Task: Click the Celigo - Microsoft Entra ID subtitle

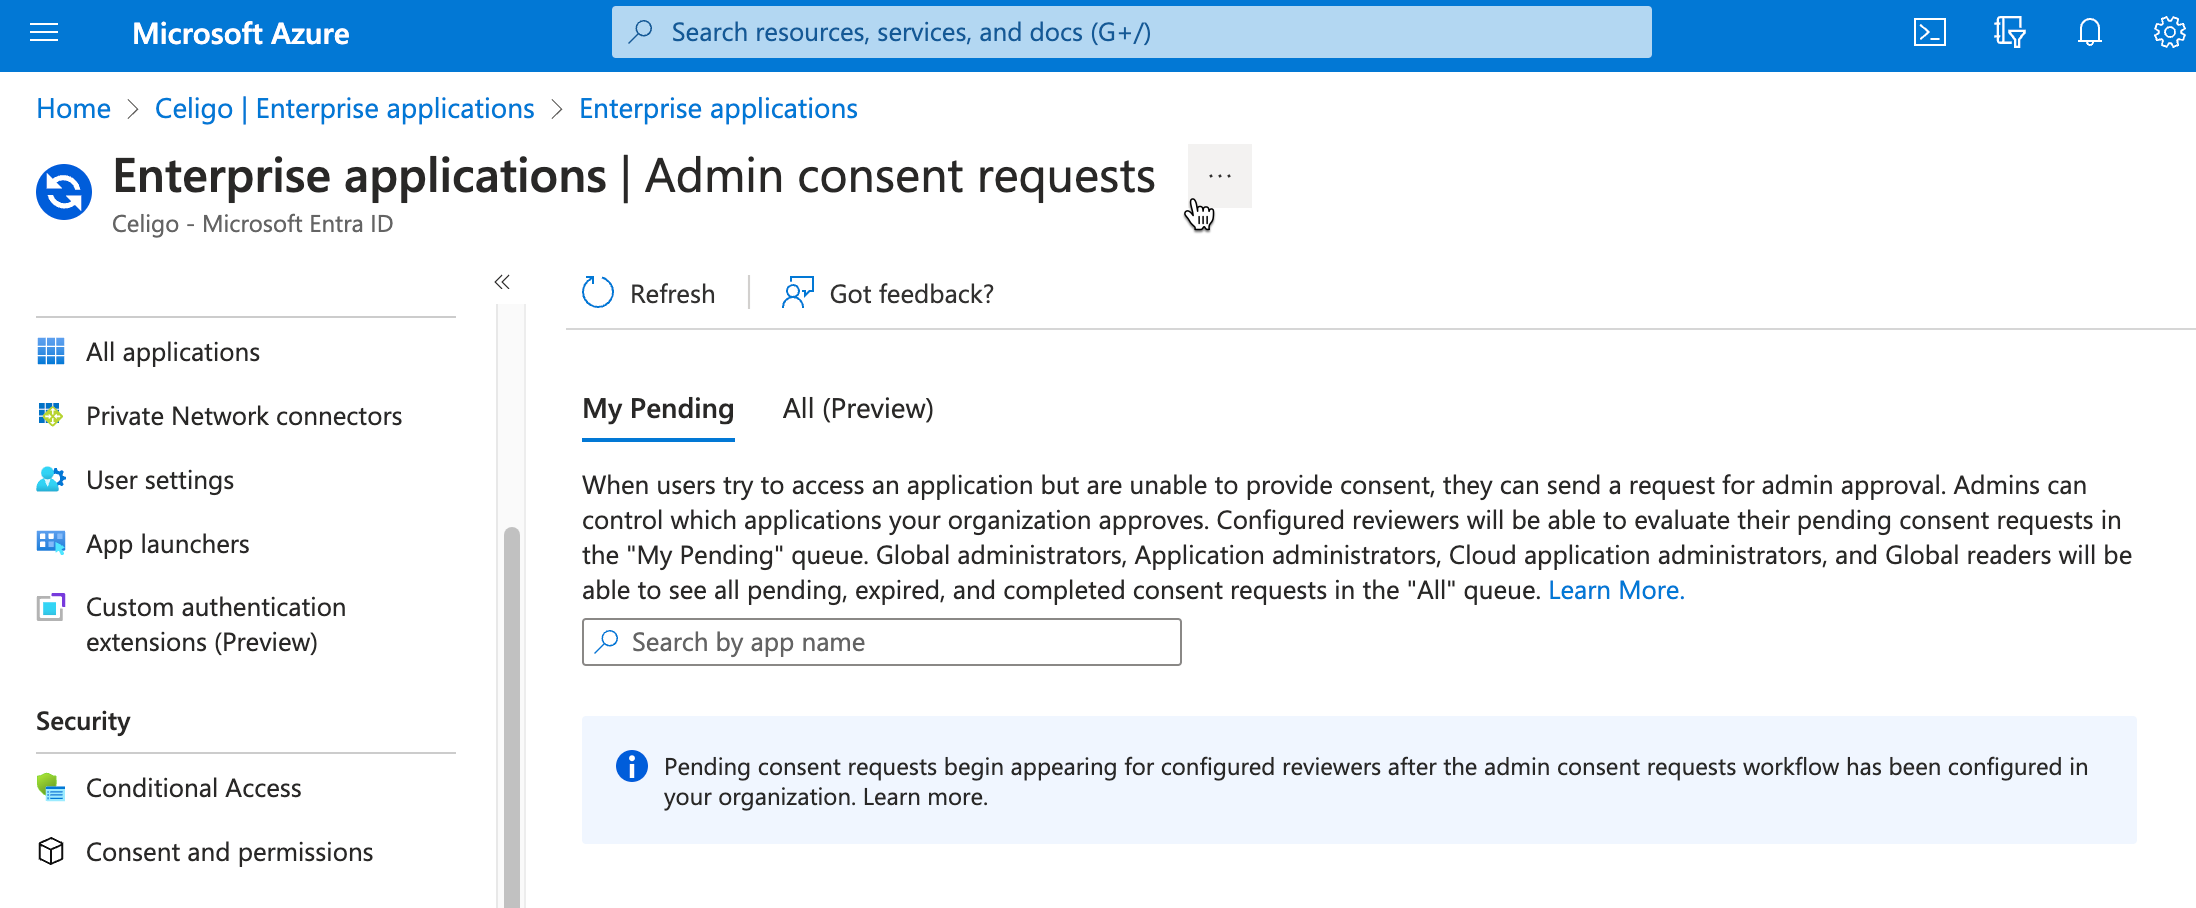Action: (252, 224)
